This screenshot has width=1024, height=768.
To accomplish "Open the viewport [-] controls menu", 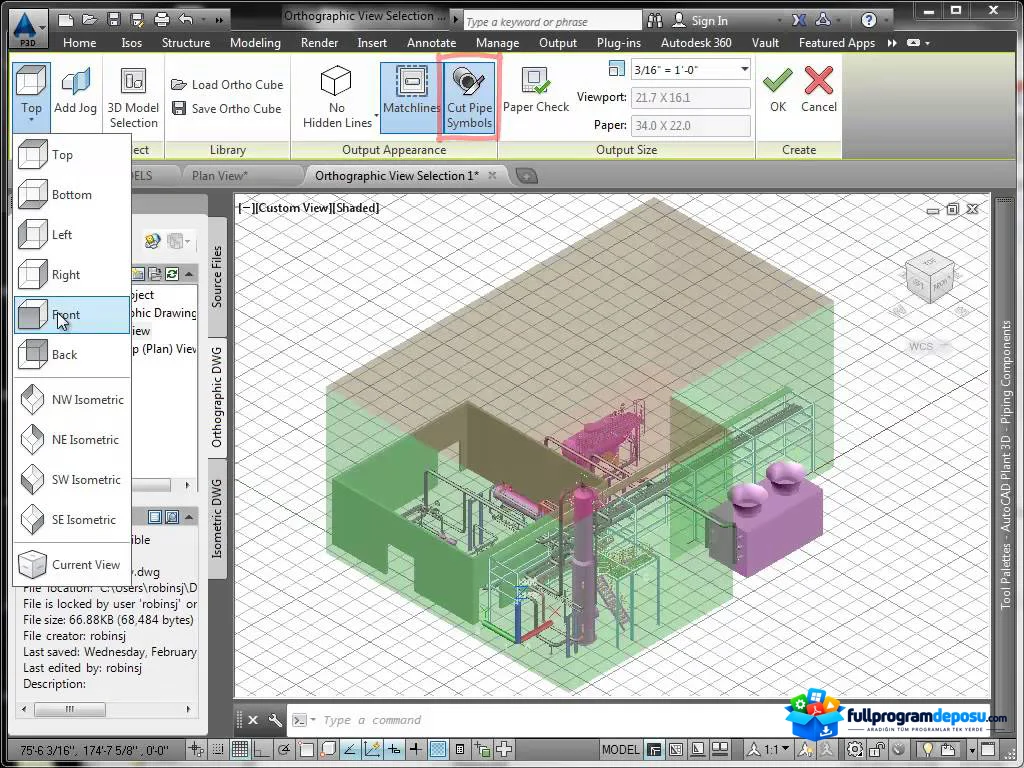I will click(246, 208).
